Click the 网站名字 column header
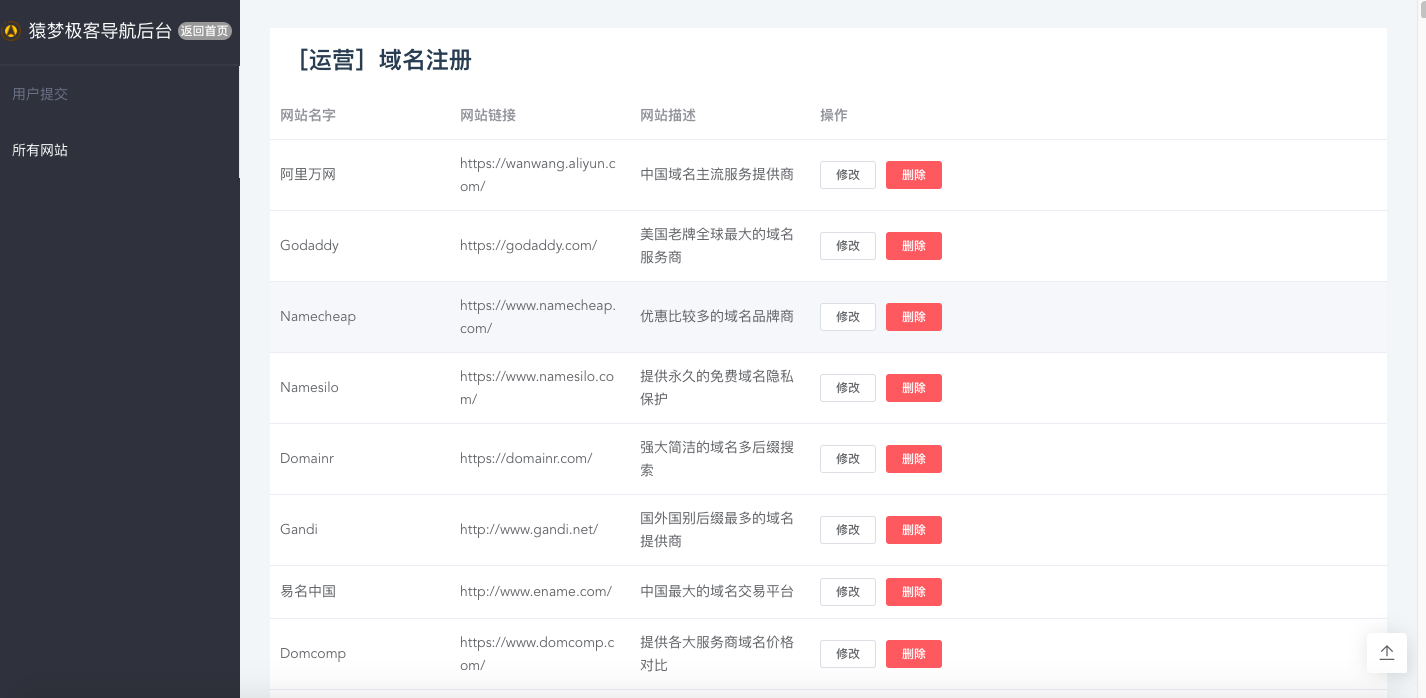This screenshot has height=698, width=1426. (x=308, y=115)
